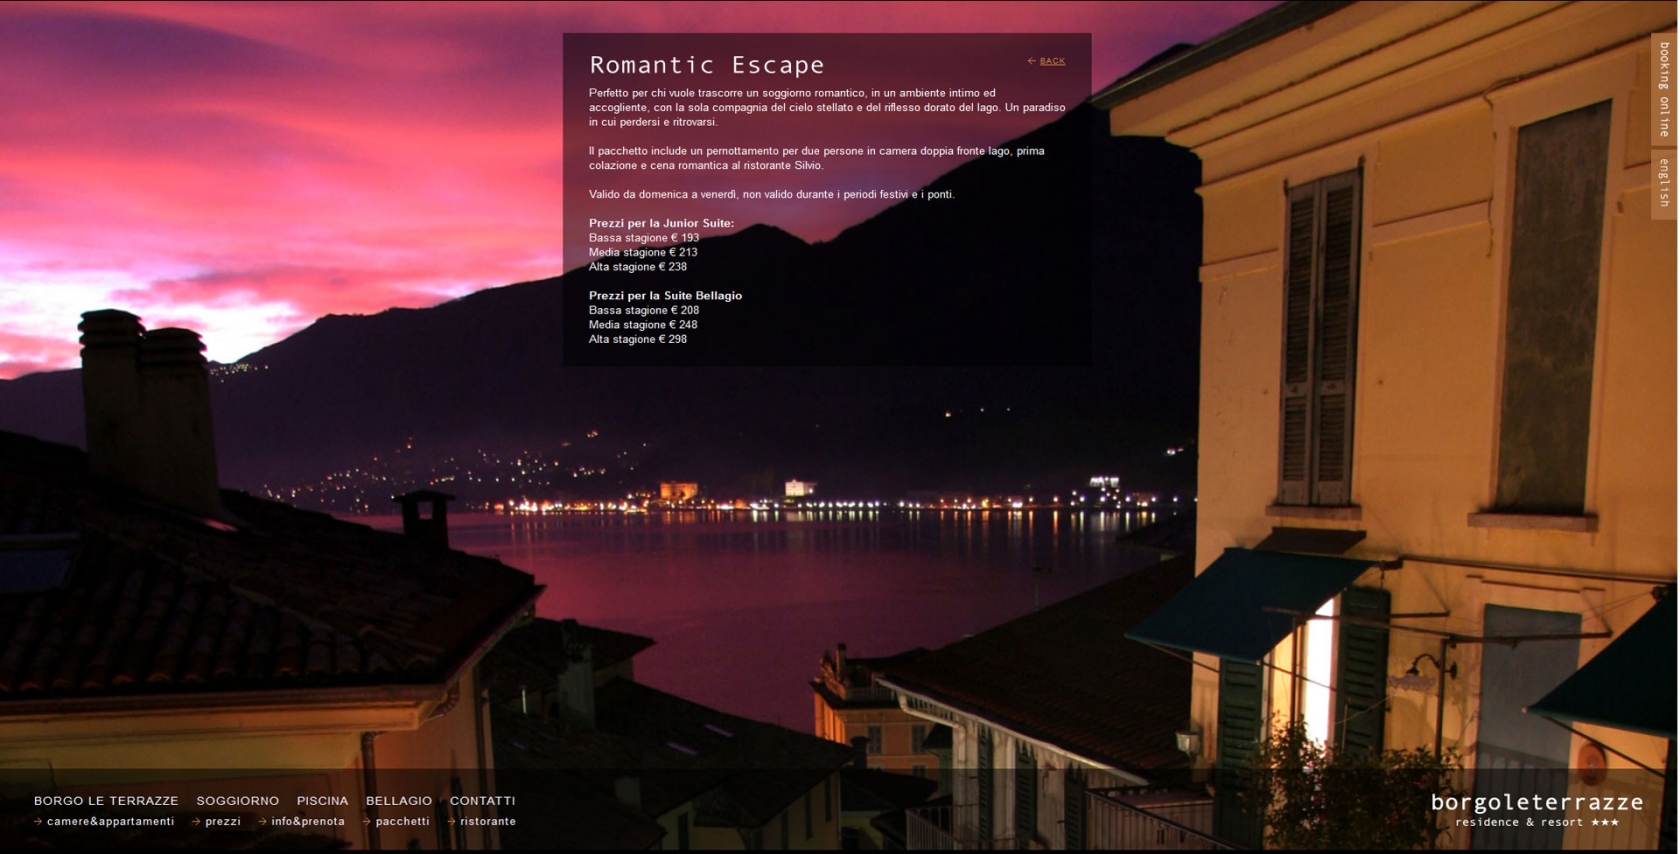Click the borgoleterrazze residence & resort logo
Image resolution: width=1680 pixels, height=854 pixels.
click(x=1536, y=809)
